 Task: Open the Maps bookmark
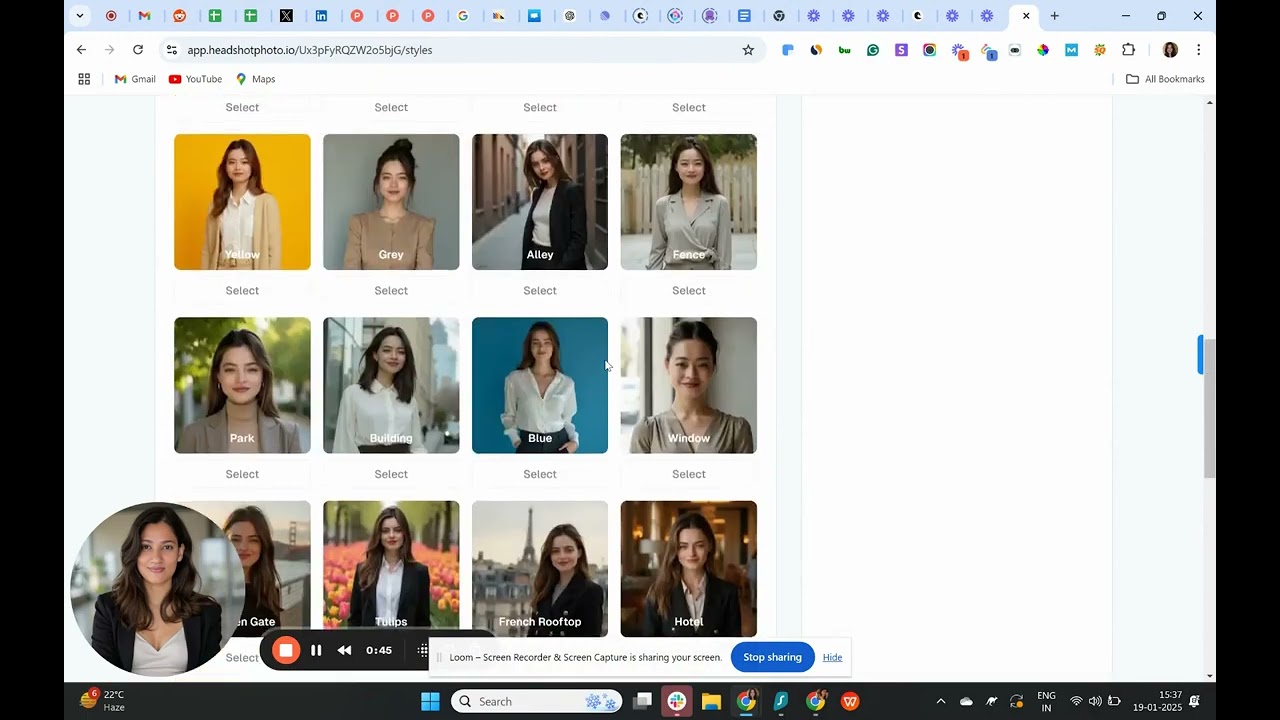coord(255,79)
